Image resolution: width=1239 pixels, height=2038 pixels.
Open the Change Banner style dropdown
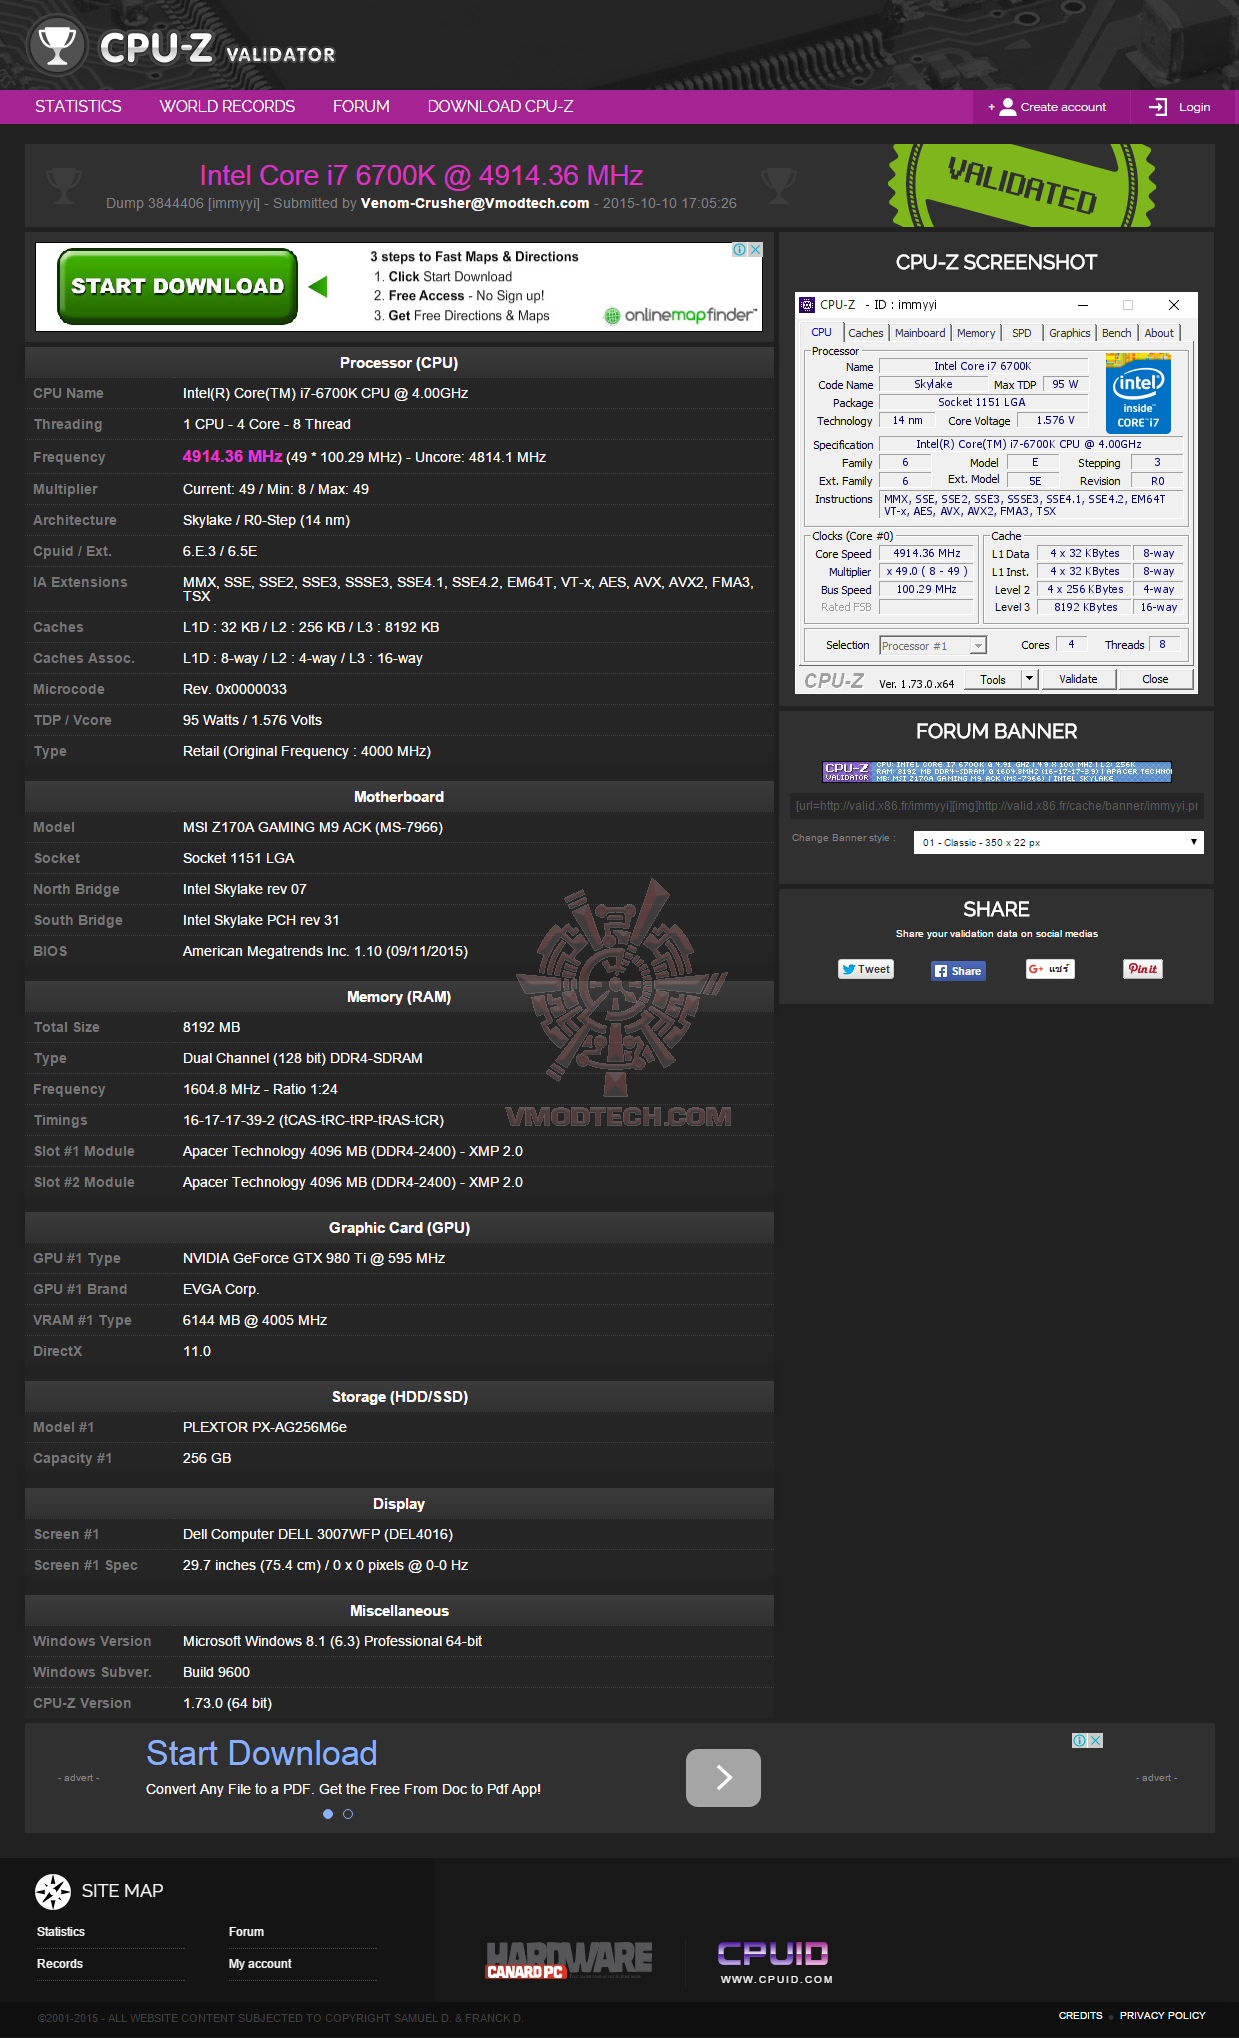(x=1058, y=842)
